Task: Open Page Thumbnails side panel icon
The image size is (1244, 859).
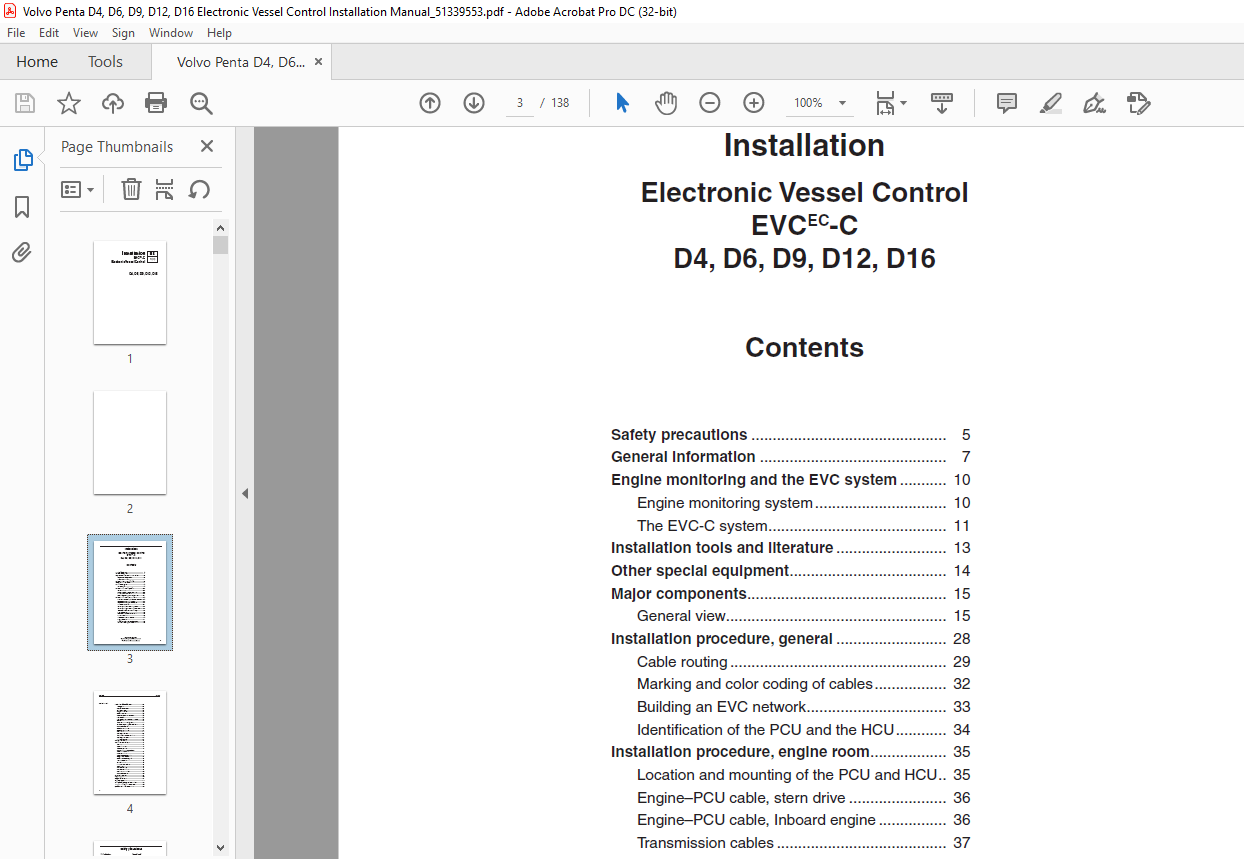Action: 22,160
